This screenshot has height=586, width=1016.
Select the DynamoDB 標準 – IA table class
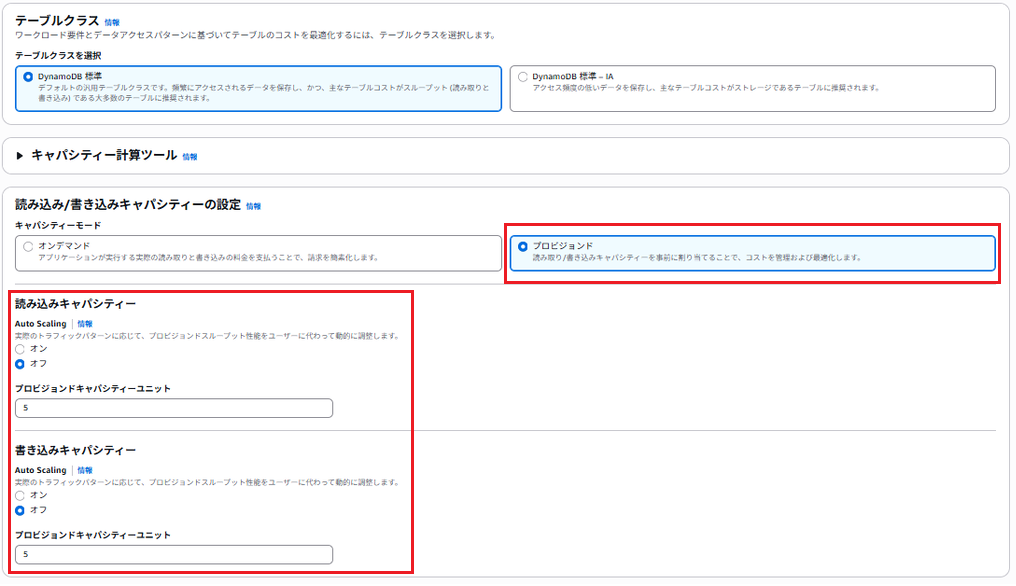(x=752, y=88)
